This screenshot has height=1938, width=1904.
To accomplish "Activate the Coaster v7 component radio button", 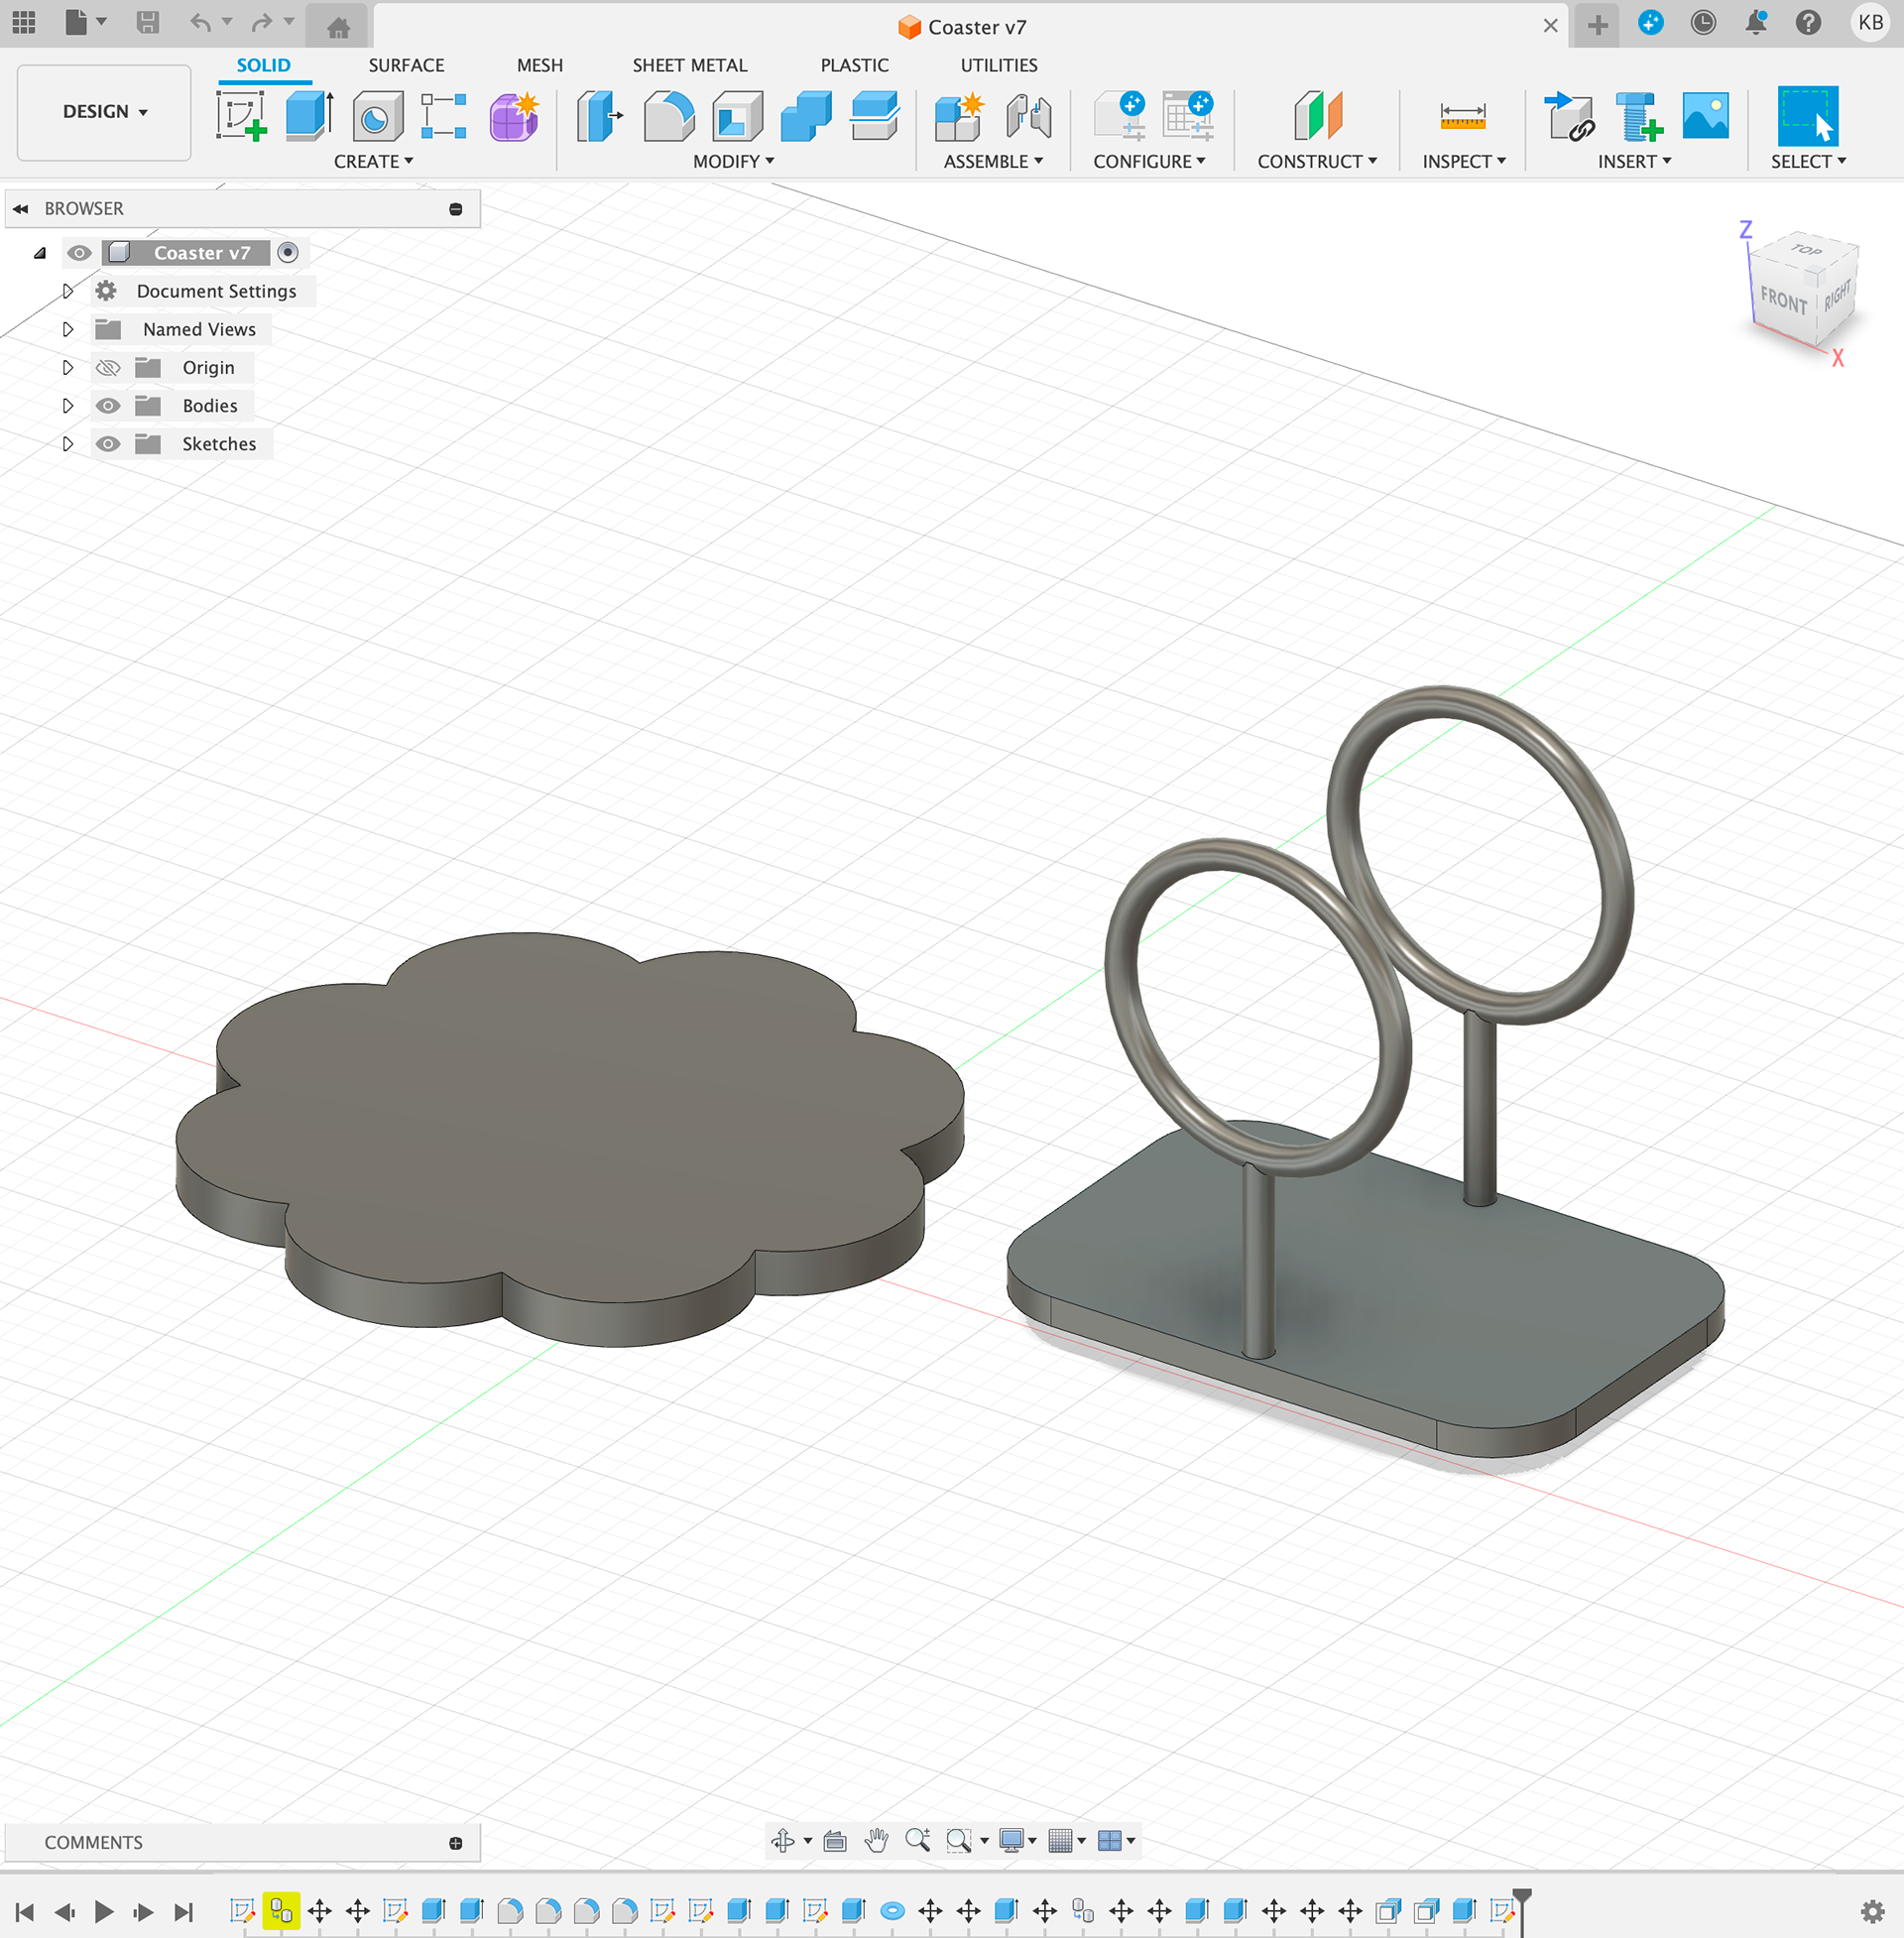I will (x=288, y=253).
